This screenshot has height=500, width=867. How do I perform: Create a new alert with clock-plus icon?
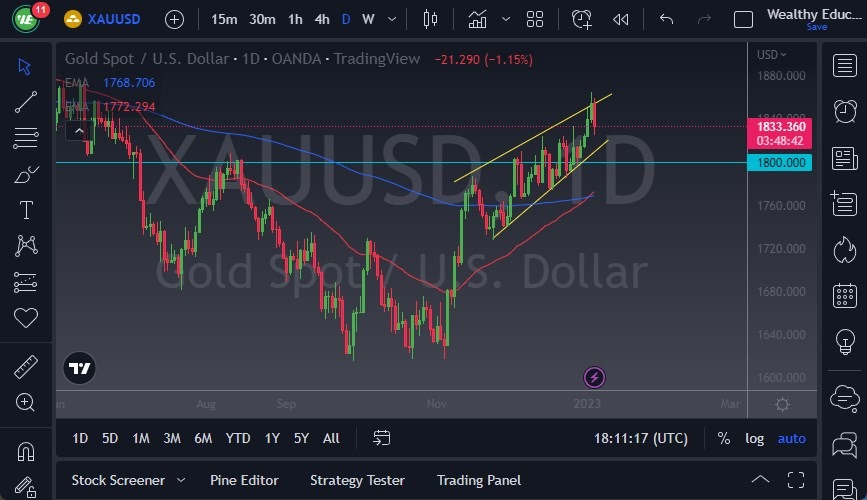(x=582, y=19)
